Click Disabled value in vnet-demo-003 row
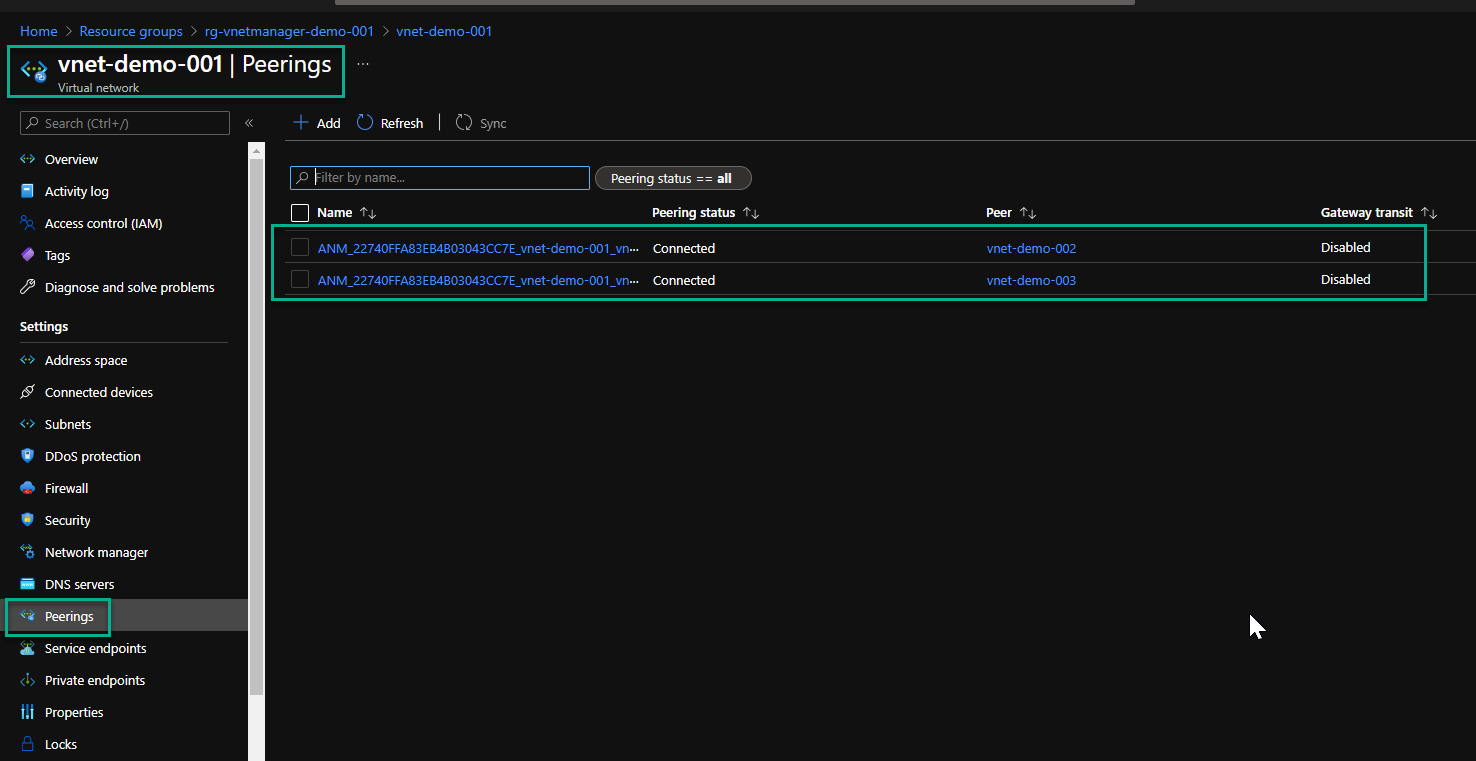This screenshot has width=1476, height=761. point(1346,279)
